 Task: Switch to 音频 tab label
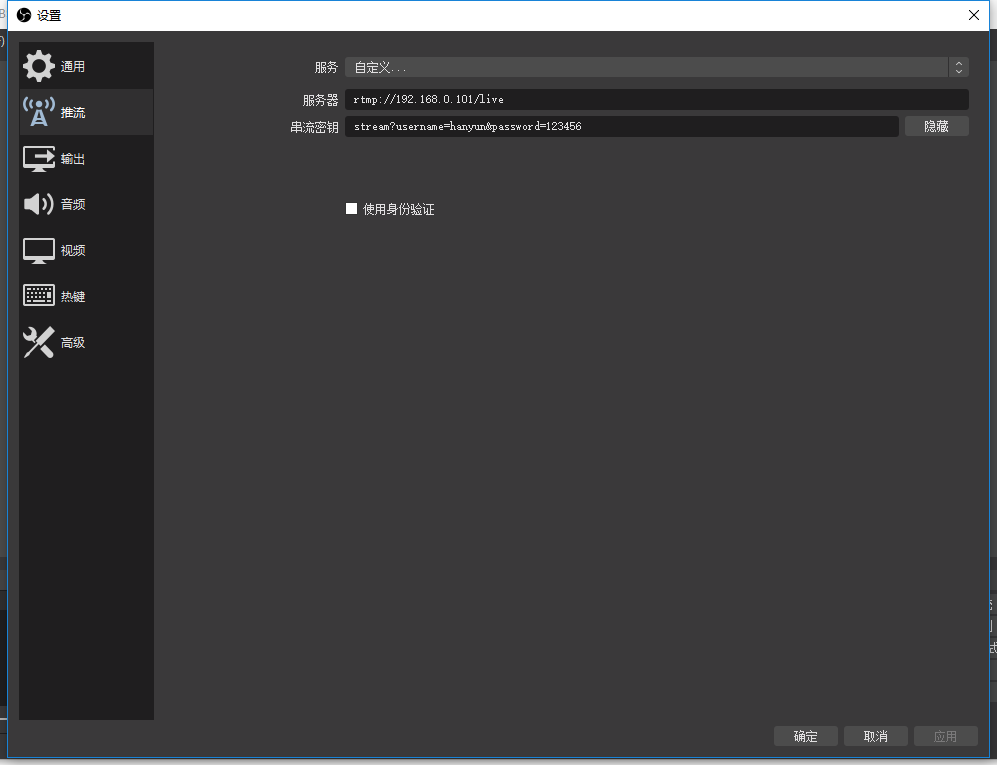click(x=72, y=205)
